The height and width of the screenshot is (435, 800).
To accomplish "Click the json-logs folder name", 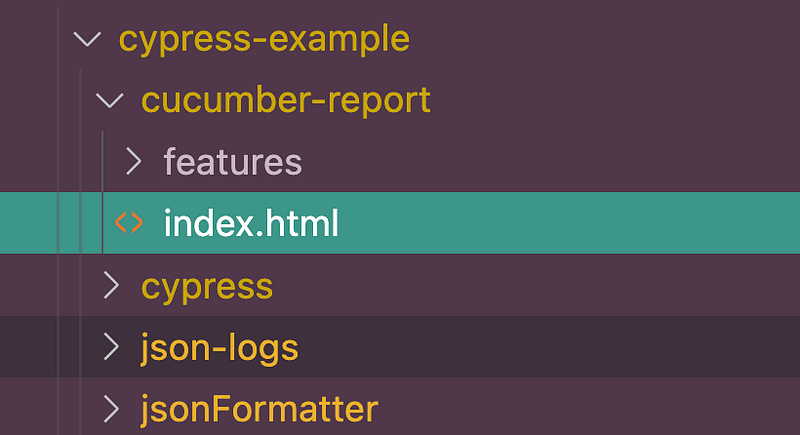I will [x=220, y=348].
